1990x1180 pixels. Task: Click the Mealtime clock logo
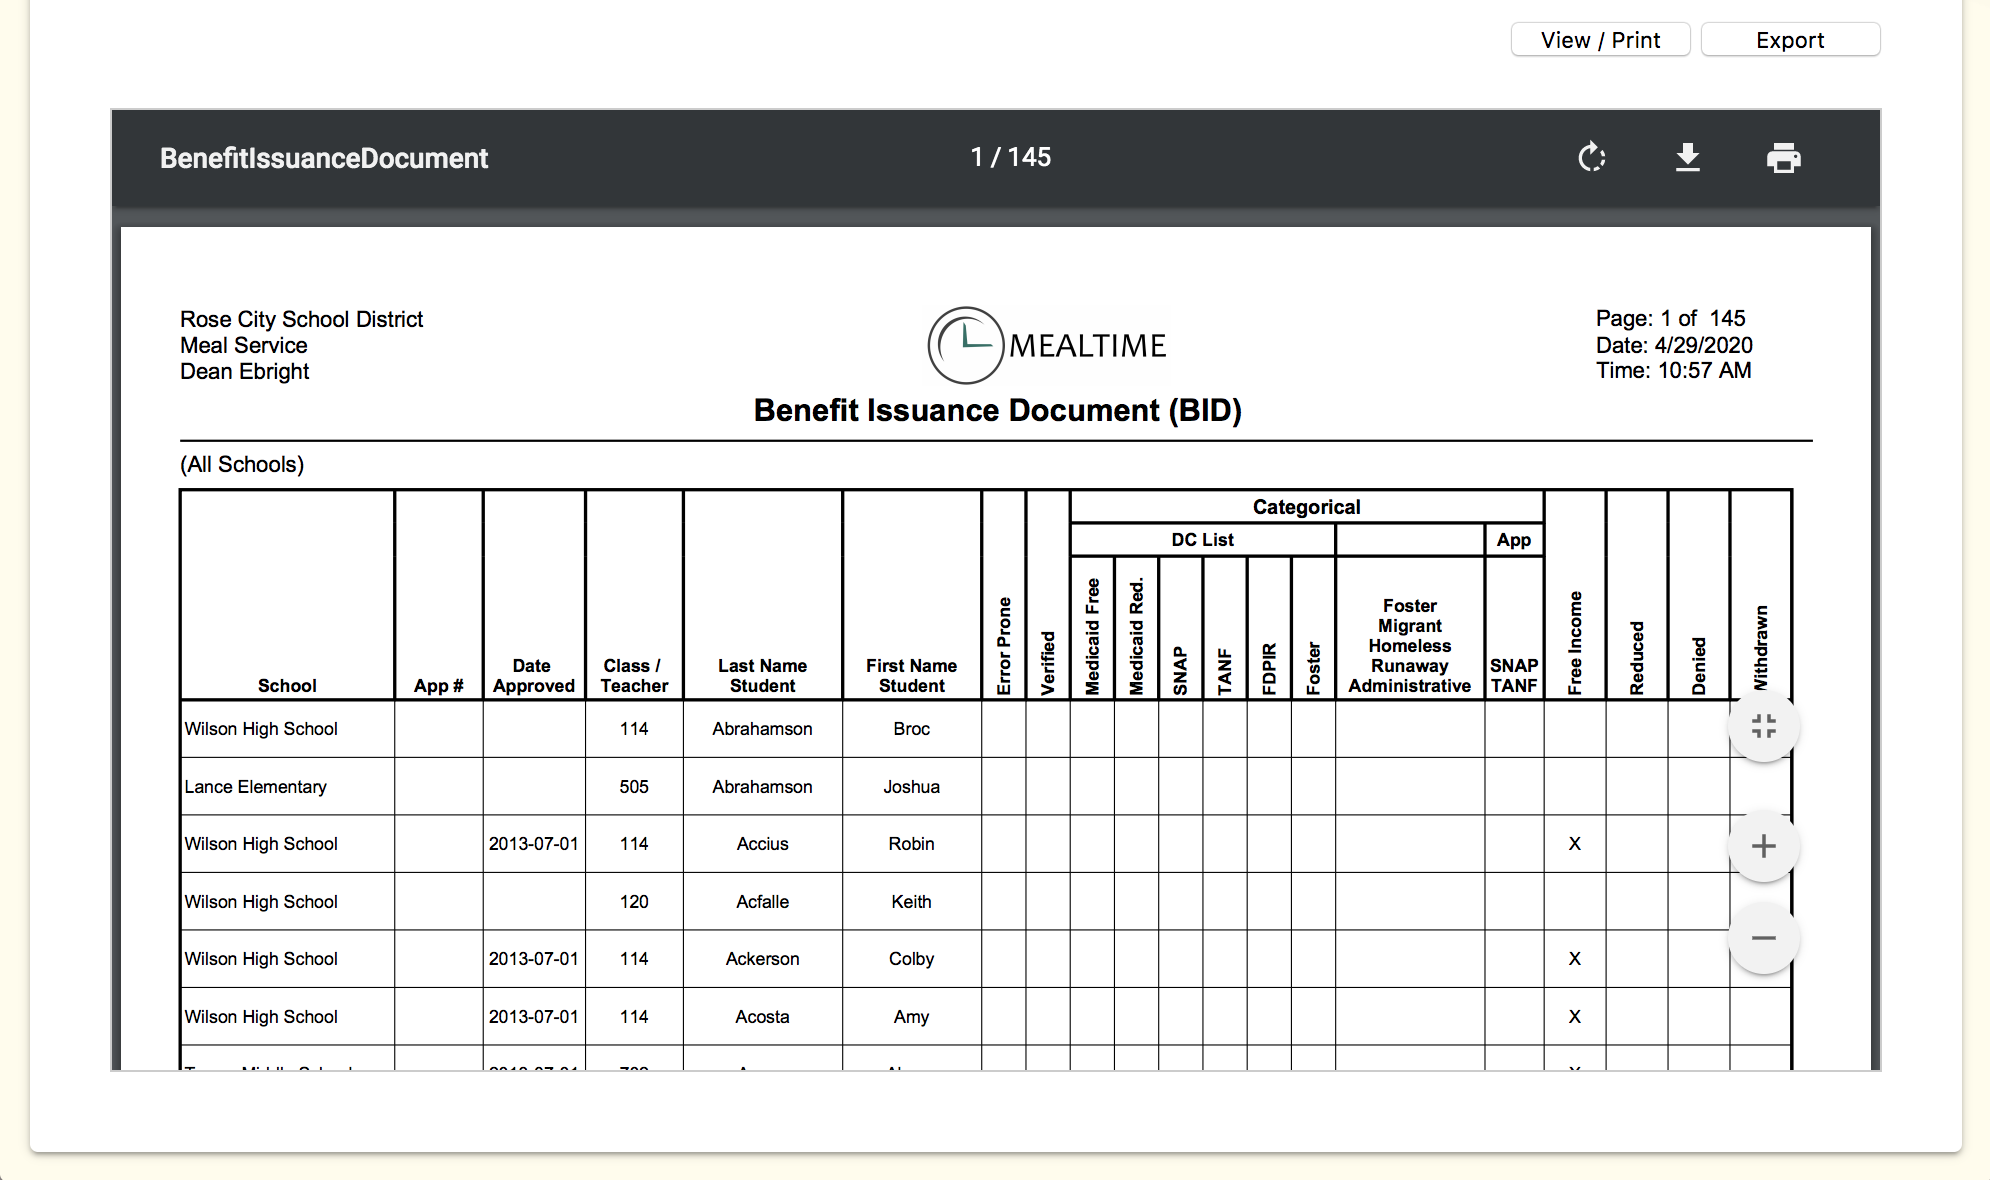[965, 345]
